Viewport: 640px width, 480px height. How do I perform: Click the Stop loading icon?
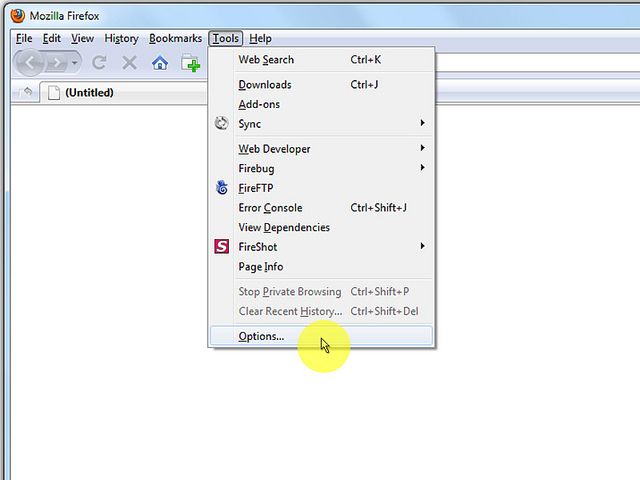coord(129,63)
